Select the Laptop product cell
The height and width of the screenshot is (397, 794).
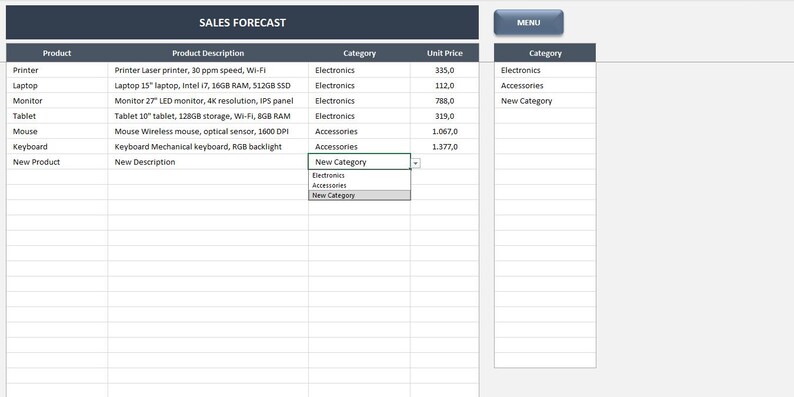pos(57,86)
